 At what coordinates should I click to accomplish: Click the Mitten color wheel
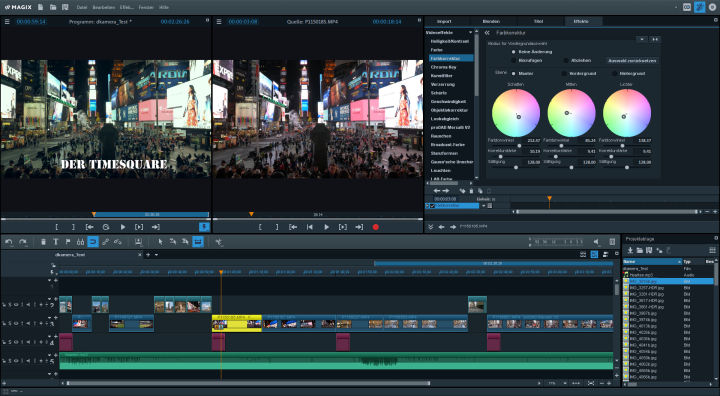click(x=571, y=113)
